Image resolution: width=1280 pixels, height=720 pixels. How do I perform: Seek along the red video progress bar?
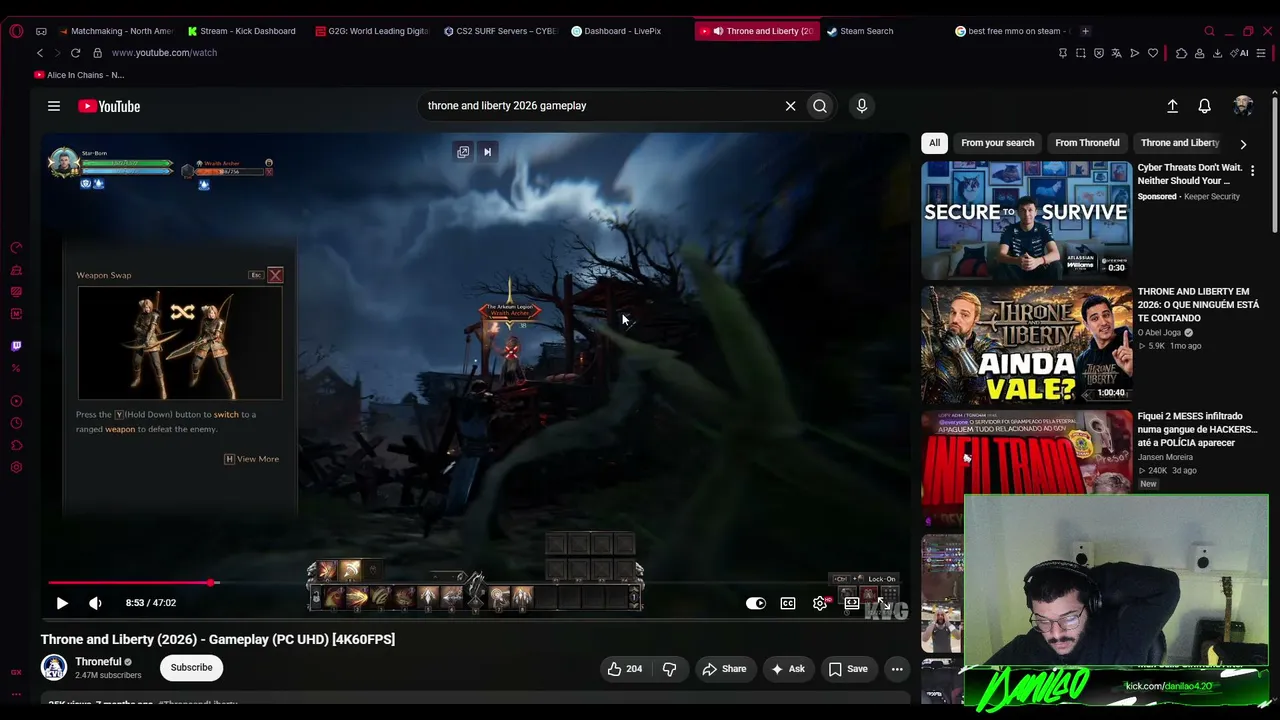coord(477,582)
